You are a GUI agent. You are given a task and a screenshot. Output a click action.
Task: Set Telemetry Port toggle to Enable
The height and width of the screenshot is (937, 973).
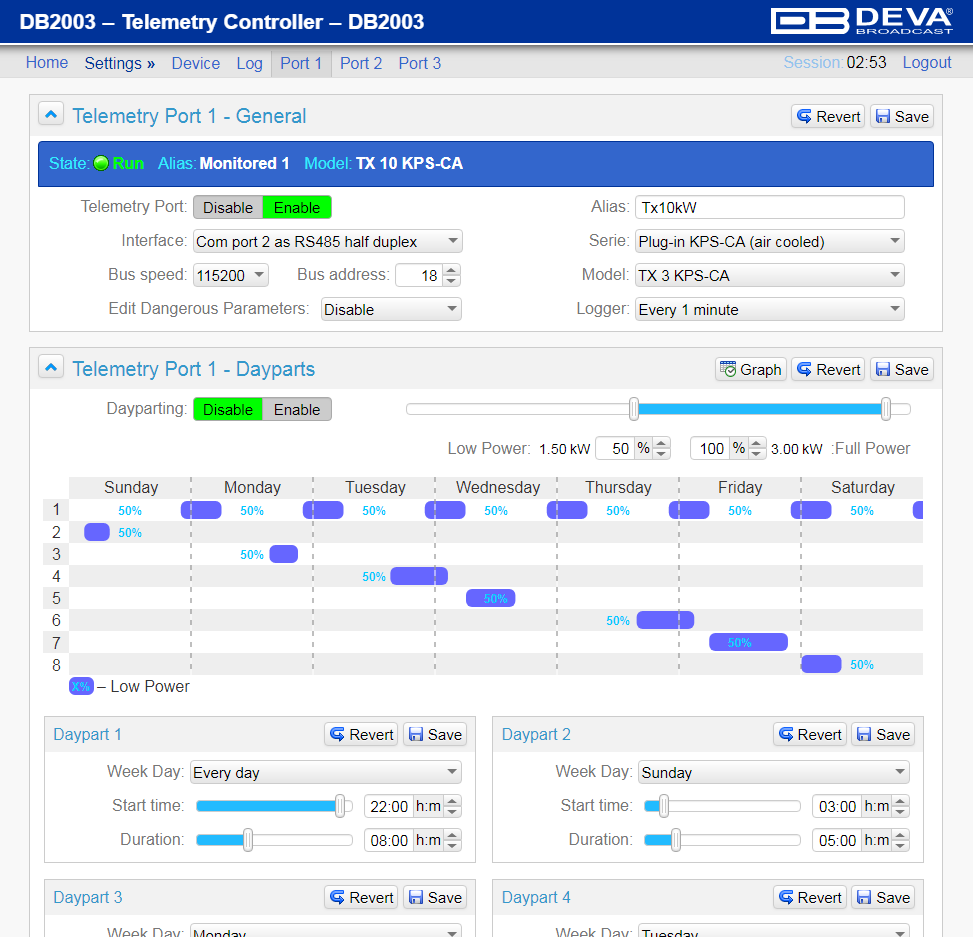click(x=297, y=207)
